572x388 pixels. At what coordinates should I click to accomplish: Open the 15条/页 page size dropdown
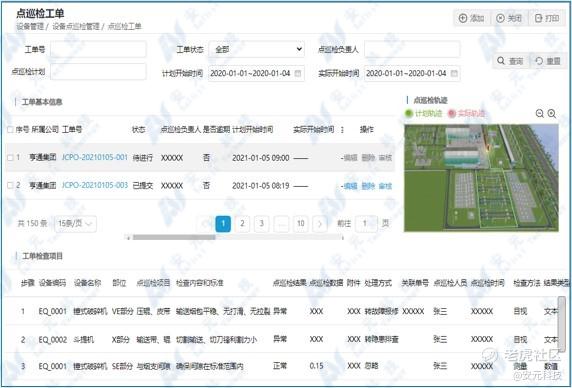click(x=76, y=224)
